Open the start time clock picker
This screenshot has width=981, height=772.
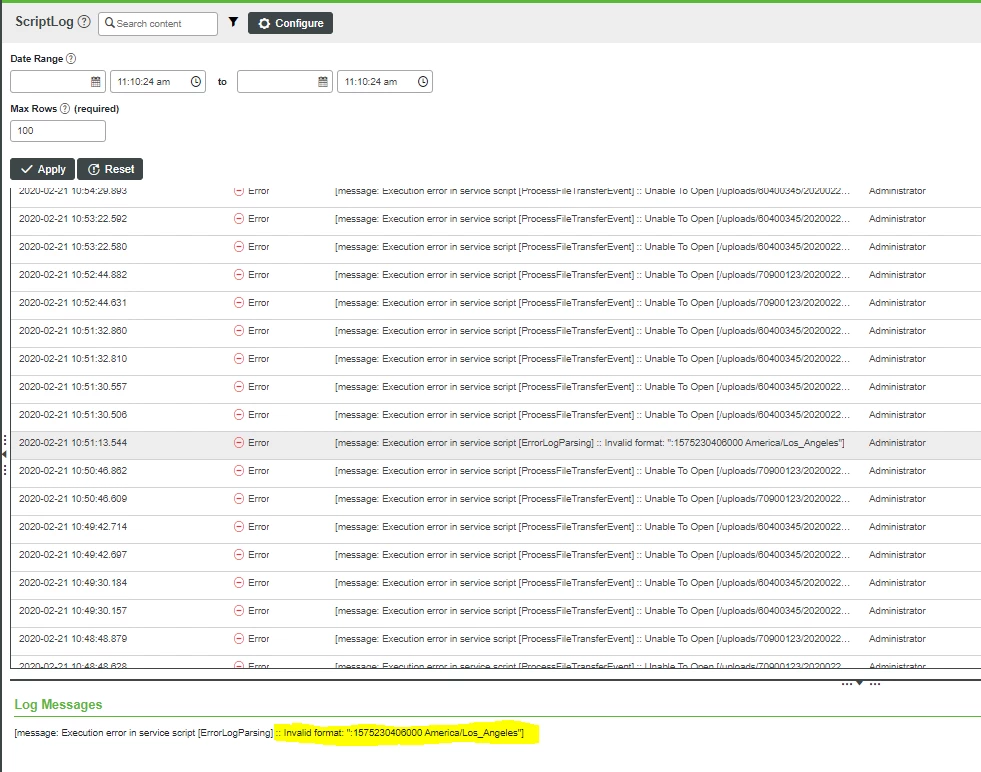pyautogui.click(x=196, y=81)
